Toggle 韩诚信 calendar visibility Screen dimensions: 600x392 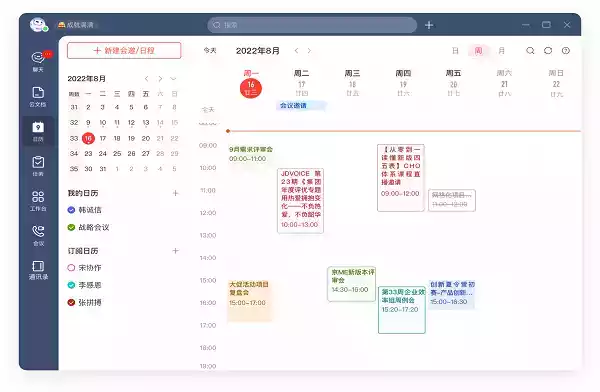71,210
